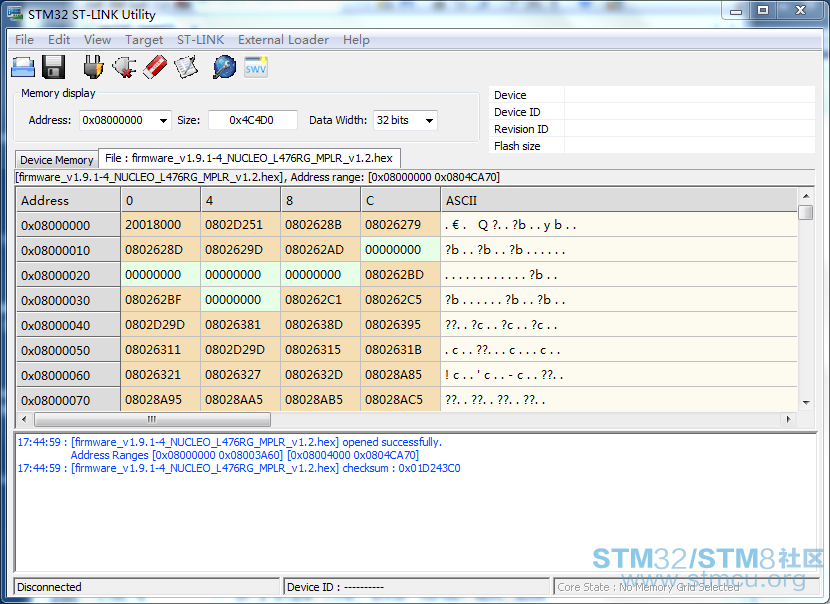Image resolution: width=830 pixels, height=604 pixels.
Task: Select cell value 08026279
Action: pos(401,225)
